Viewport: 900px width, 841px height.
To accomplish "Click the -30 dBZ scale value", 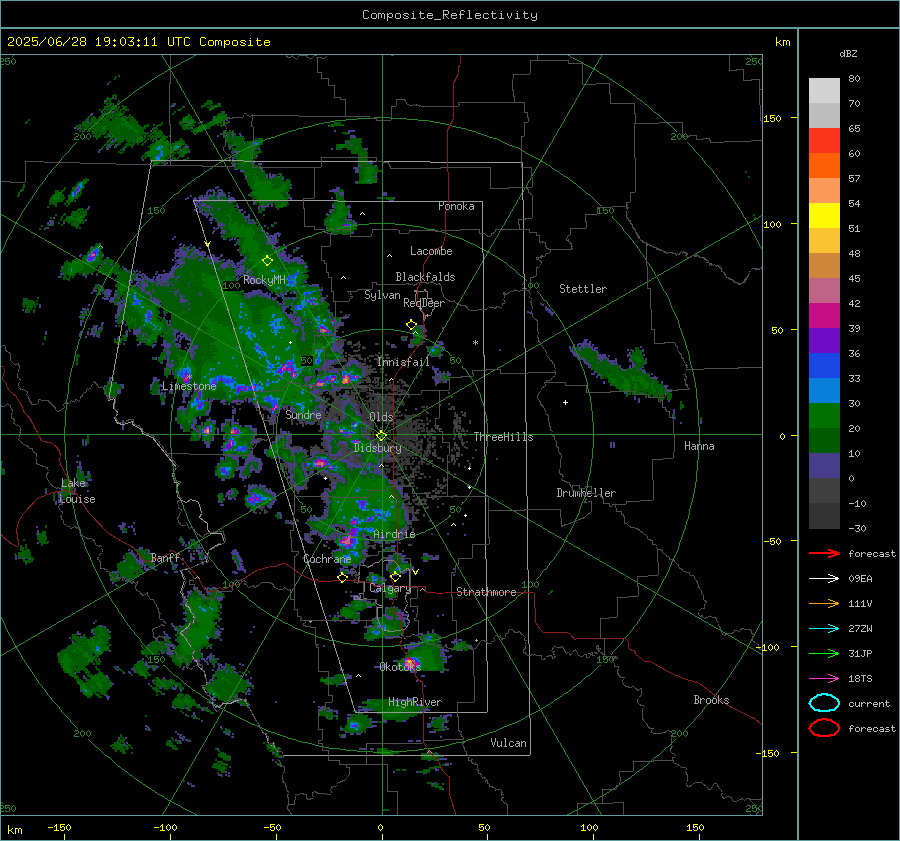I will pos(857,528).
